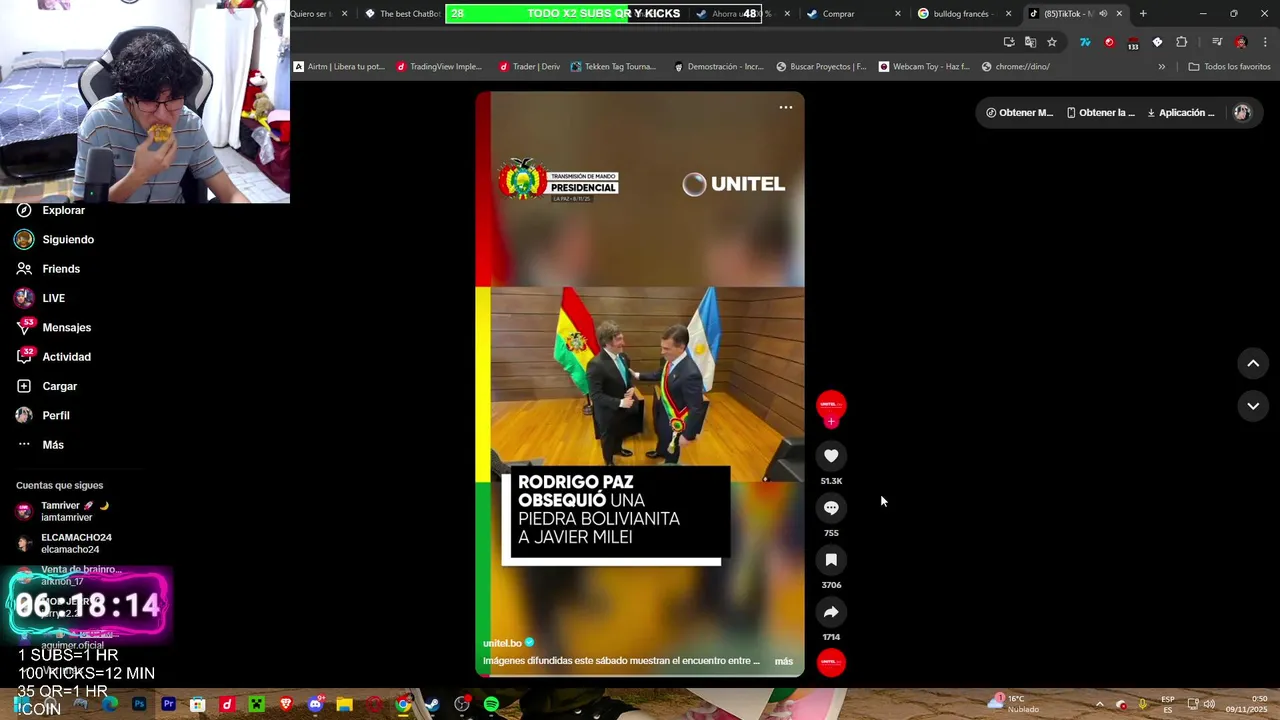The height and width of the screenshot is (720, 1280).
Task: Like the Unitel video with the heart
Action: pyautogui.click(x=831, y=456)
